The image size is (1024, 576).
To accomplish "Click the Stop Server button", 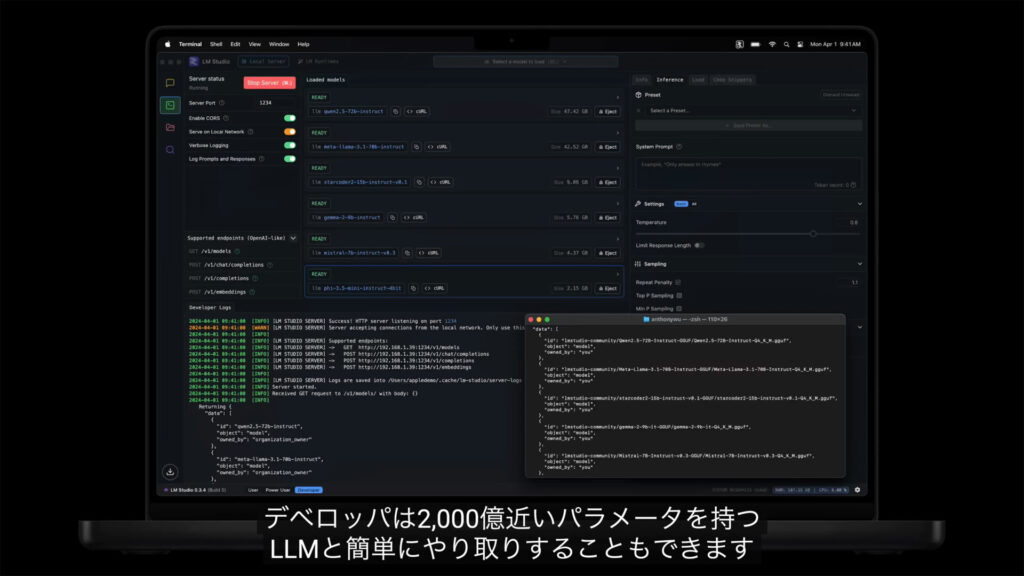I will tap(269, 83).
